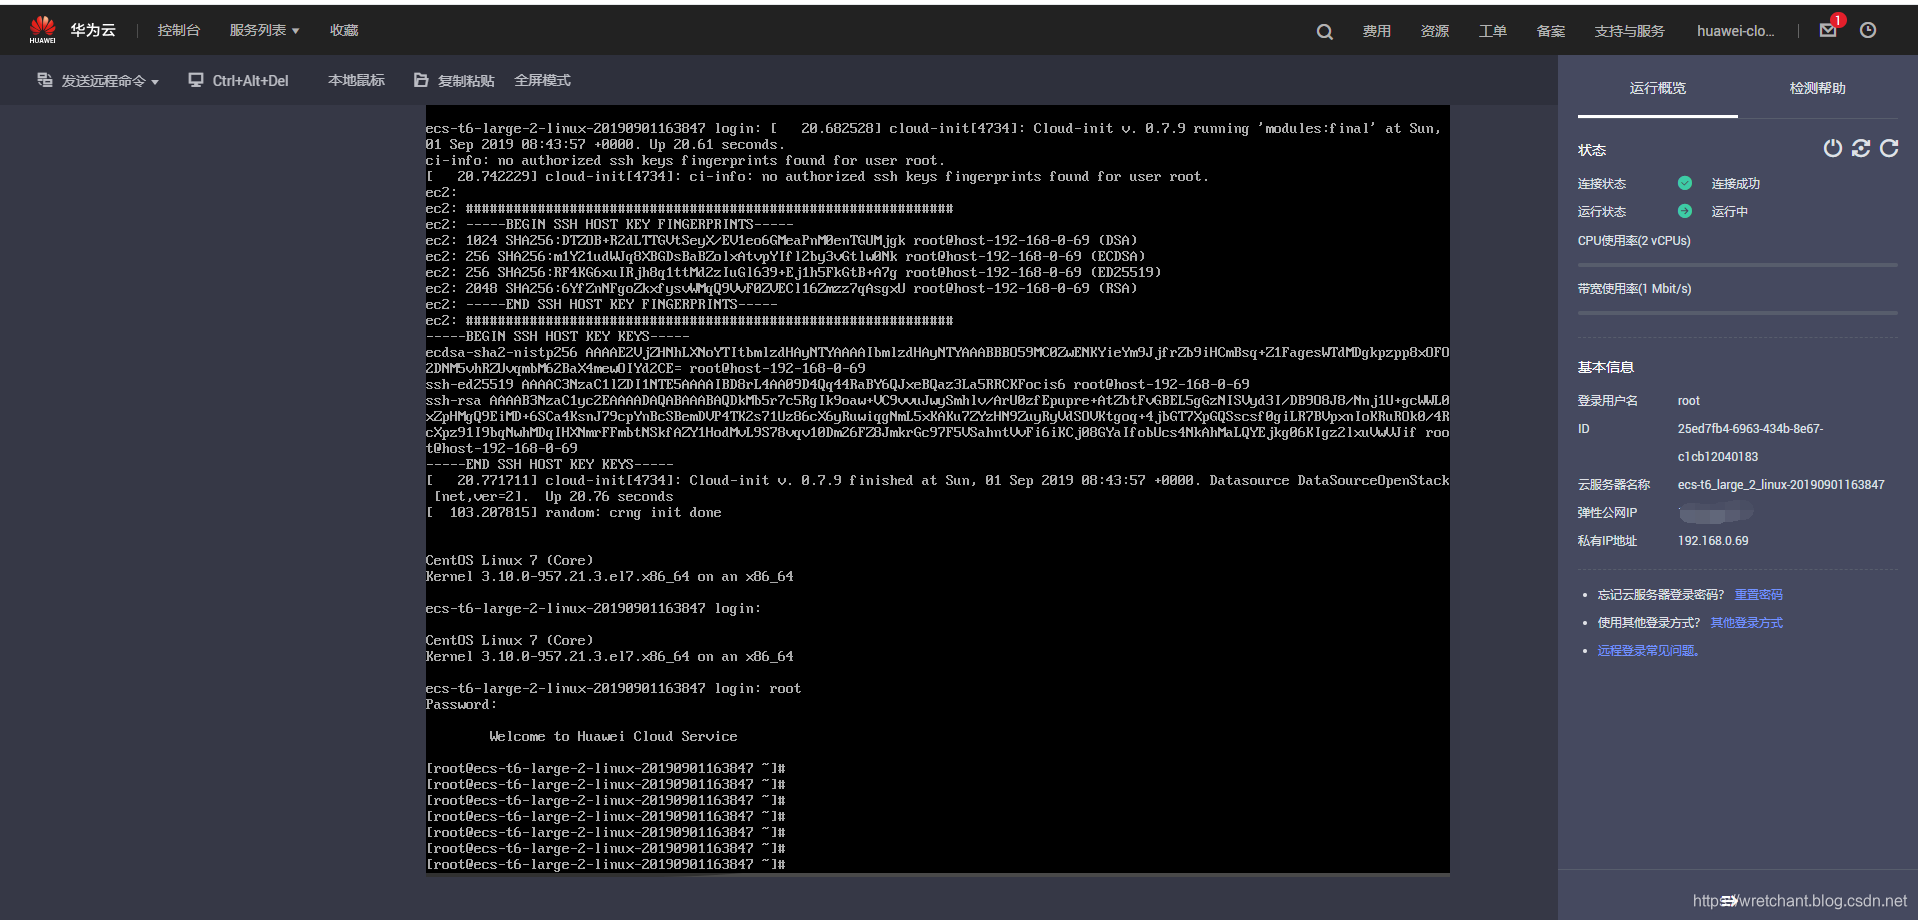This screenshot has width=1918, height=920.
Task: Select the 检测帮助 tab
Action: [1817, 88]
